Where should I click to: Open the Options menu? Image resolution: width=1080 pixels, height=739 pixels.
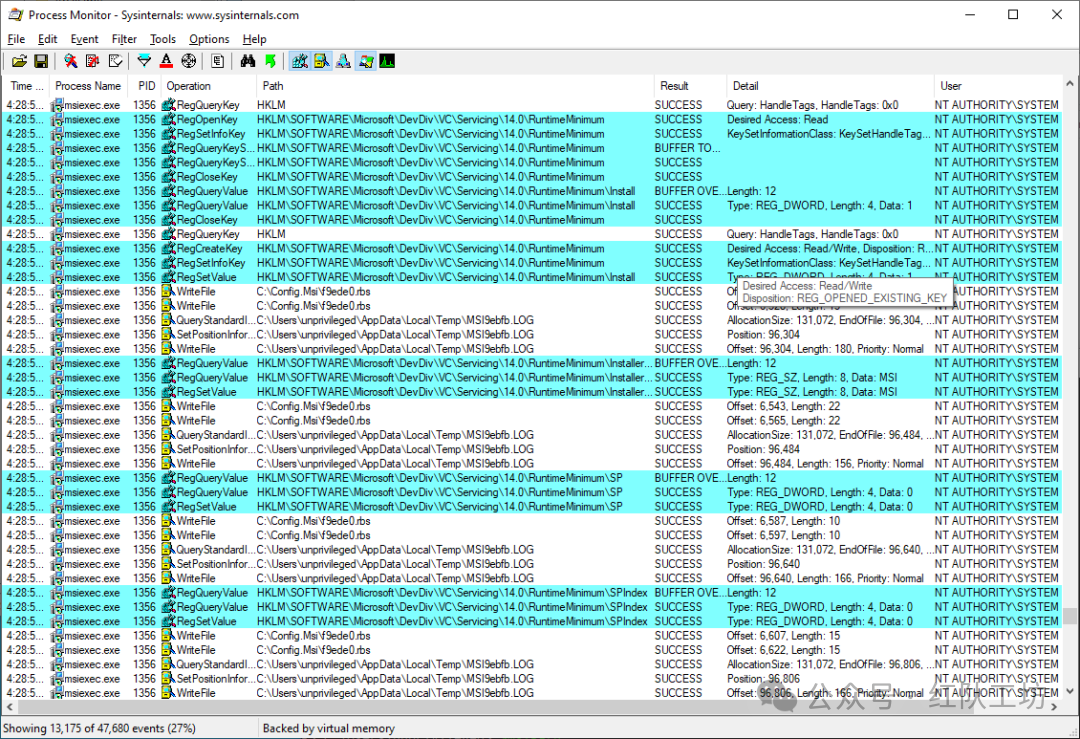(x=209, y=39)
